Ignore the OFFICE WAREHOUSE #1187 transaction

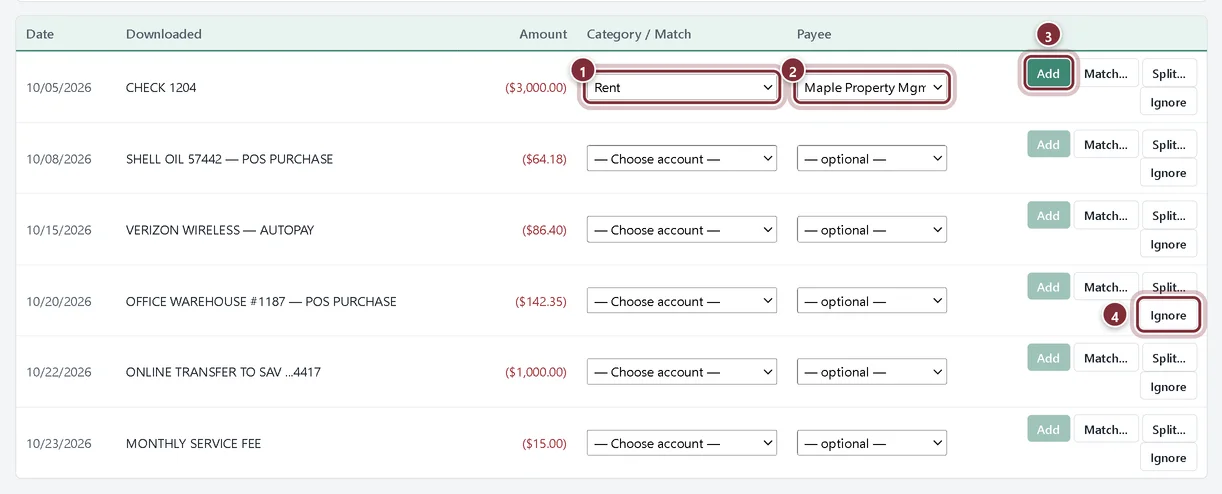click(x=1168, y=315)
